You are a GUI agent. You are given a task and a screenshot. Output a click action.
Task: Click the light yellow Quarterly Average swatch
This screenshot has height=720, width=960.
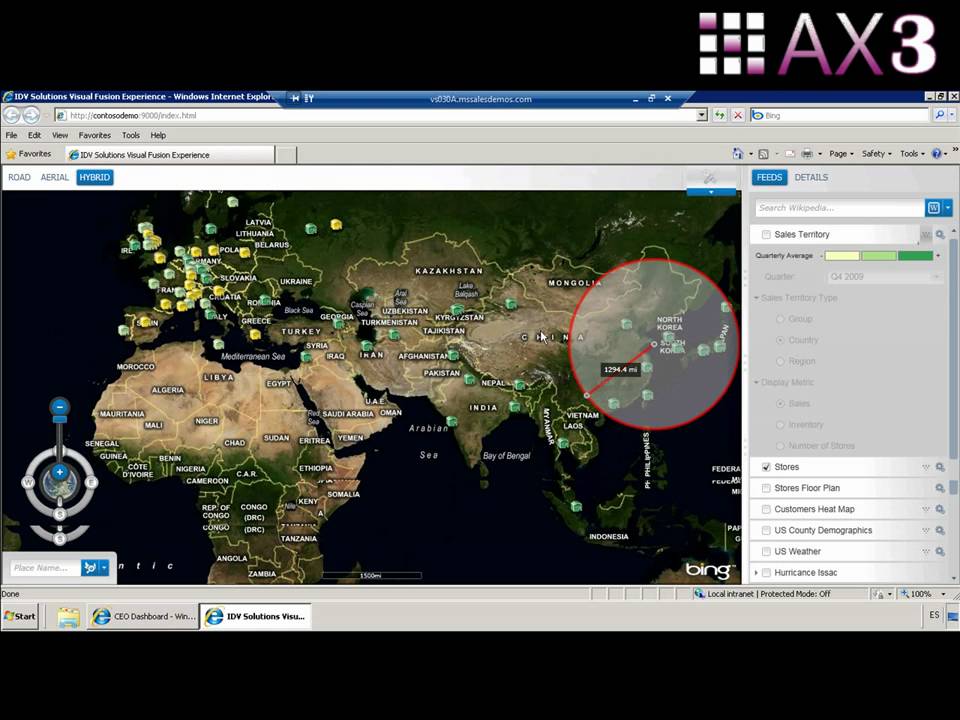[x=842, y=256]
